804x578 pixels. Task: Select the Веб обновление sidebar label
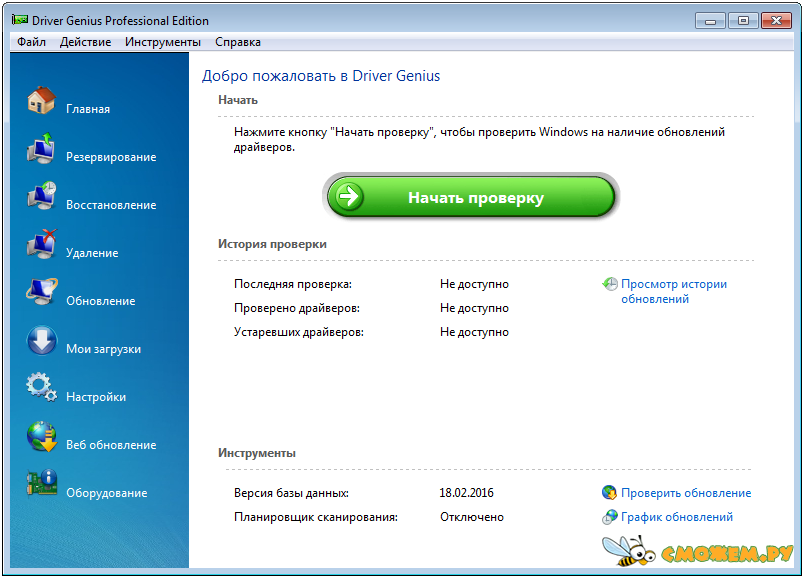[x=111, y=445]
